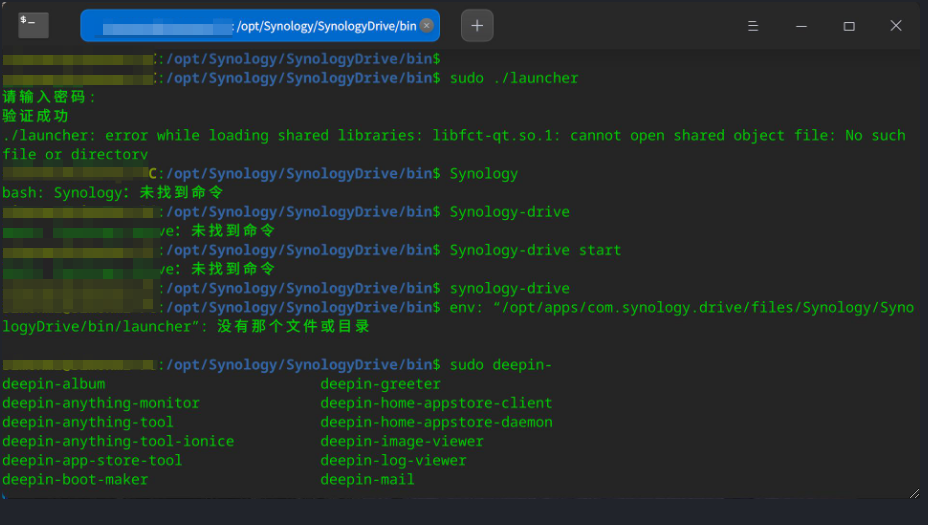Click deepin-home-appstore-client completion entry
The width and height of the screenshot is (928, 525).
(436, 403)
